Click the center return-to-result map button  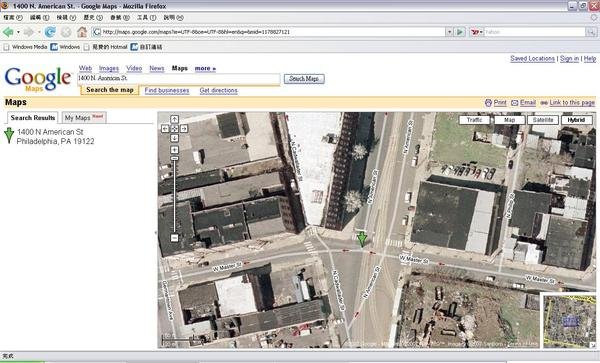(174, 129)
